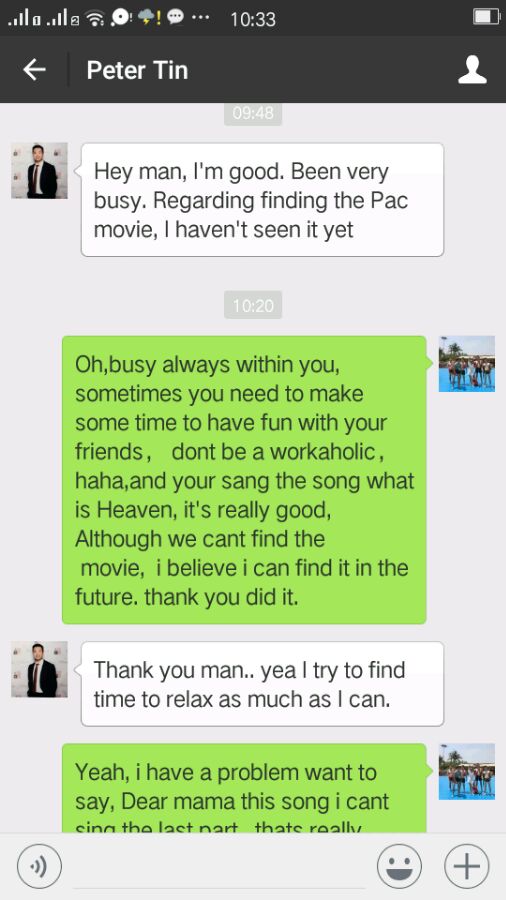Tap the chat notification bubble icon

176,18
